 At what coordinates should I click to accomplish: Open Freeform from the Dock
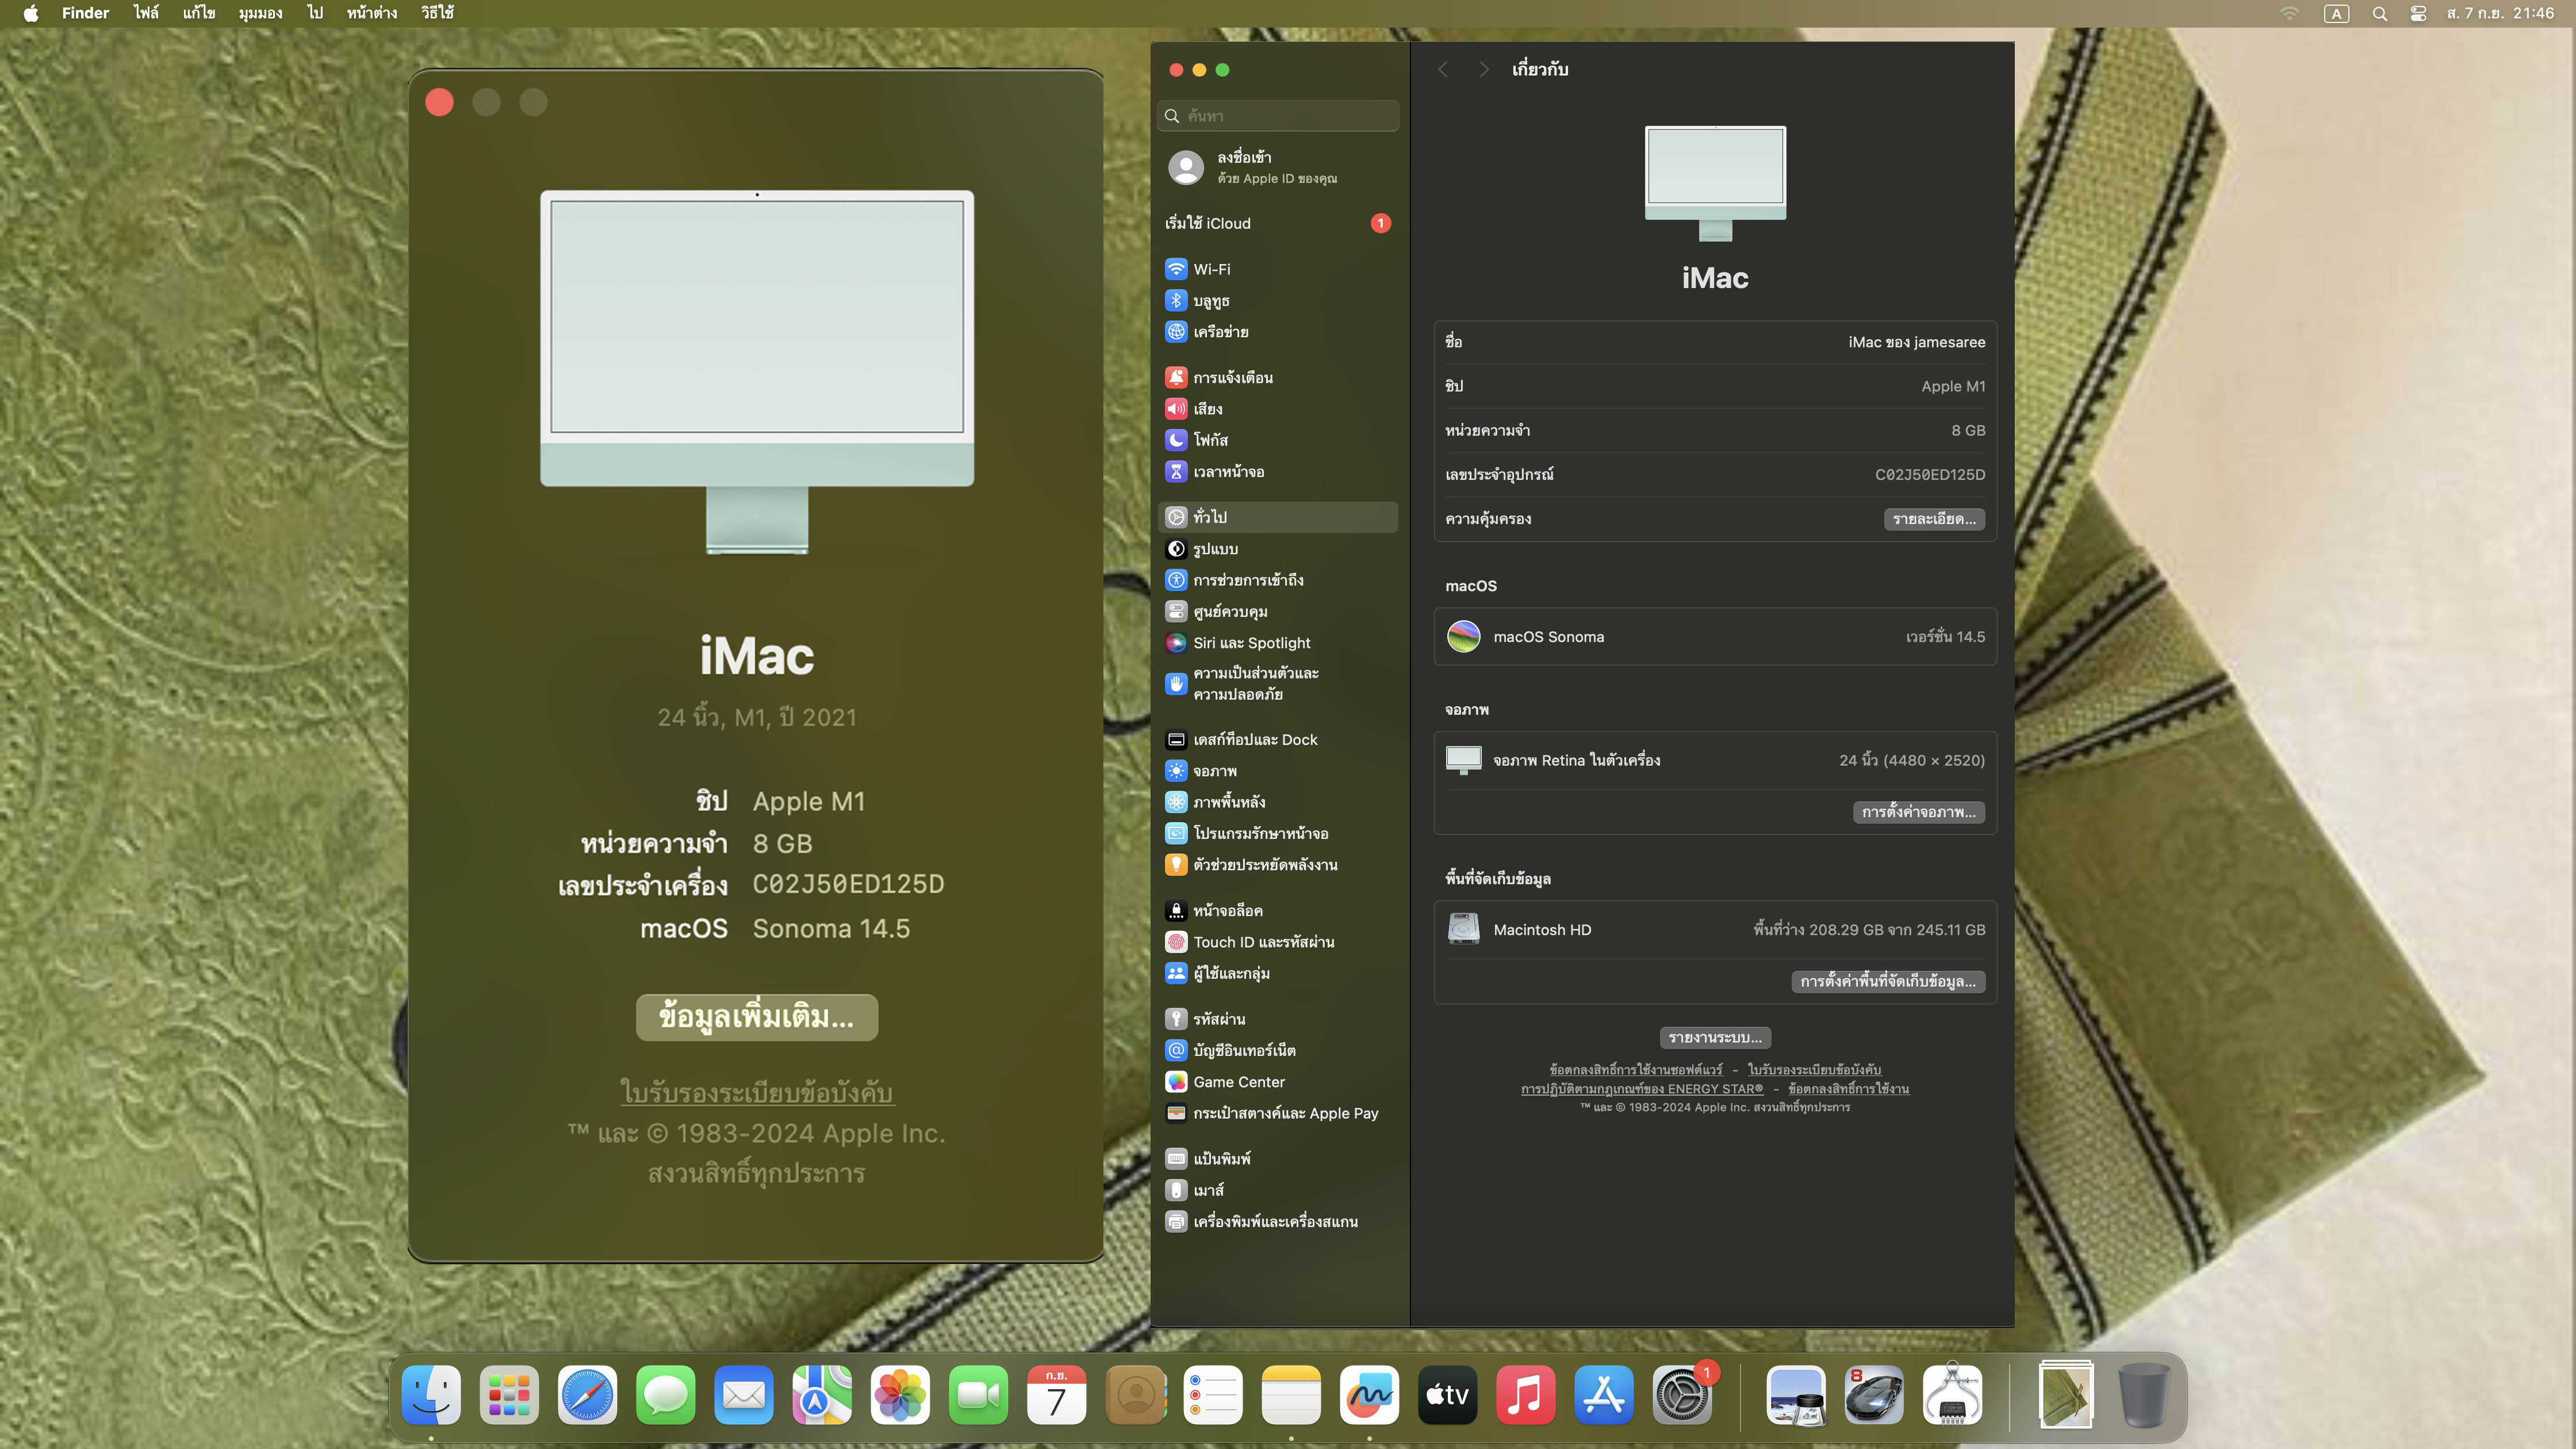(1369, 1395)
